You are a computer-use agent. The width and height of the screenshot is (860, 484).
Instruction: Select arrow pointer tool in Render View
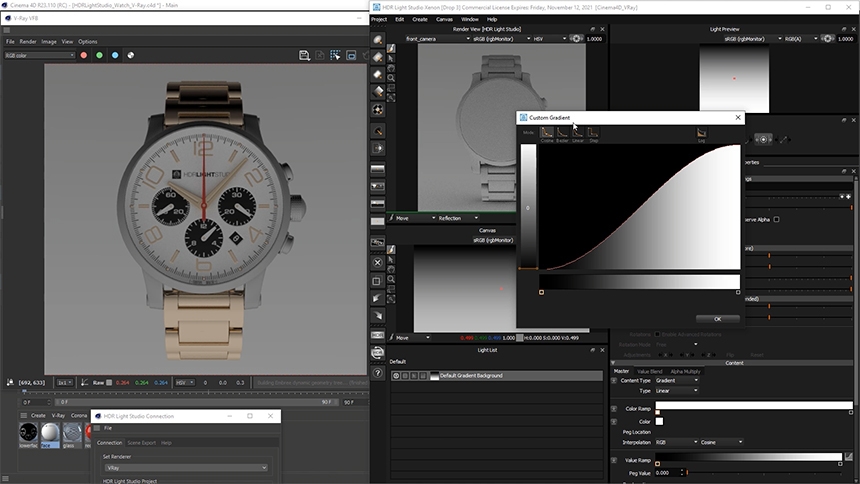point(391,59)
